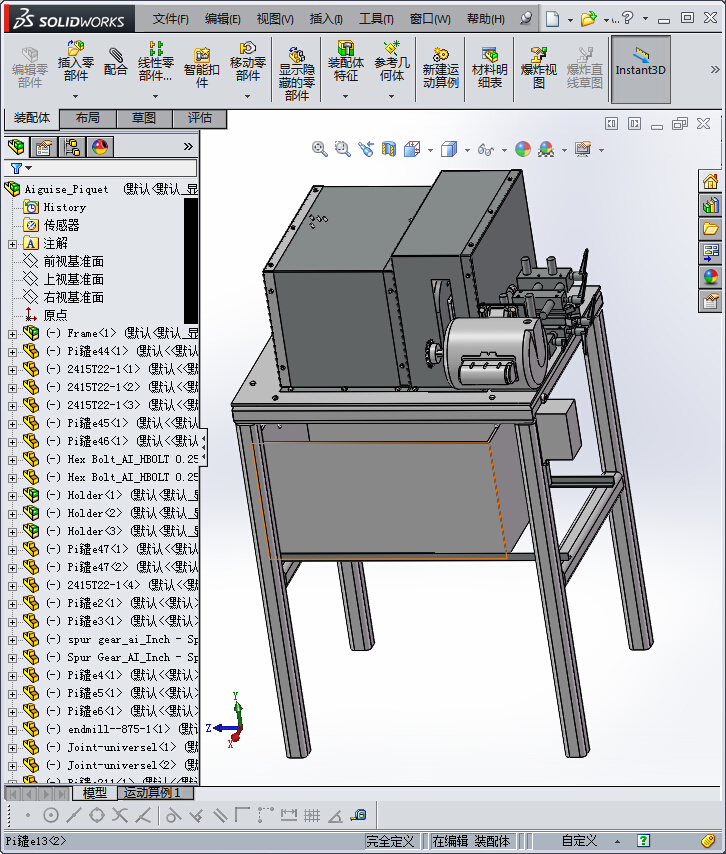
Task: Click the Hide/Show Items glasses icon
Action: coord(486,149)
